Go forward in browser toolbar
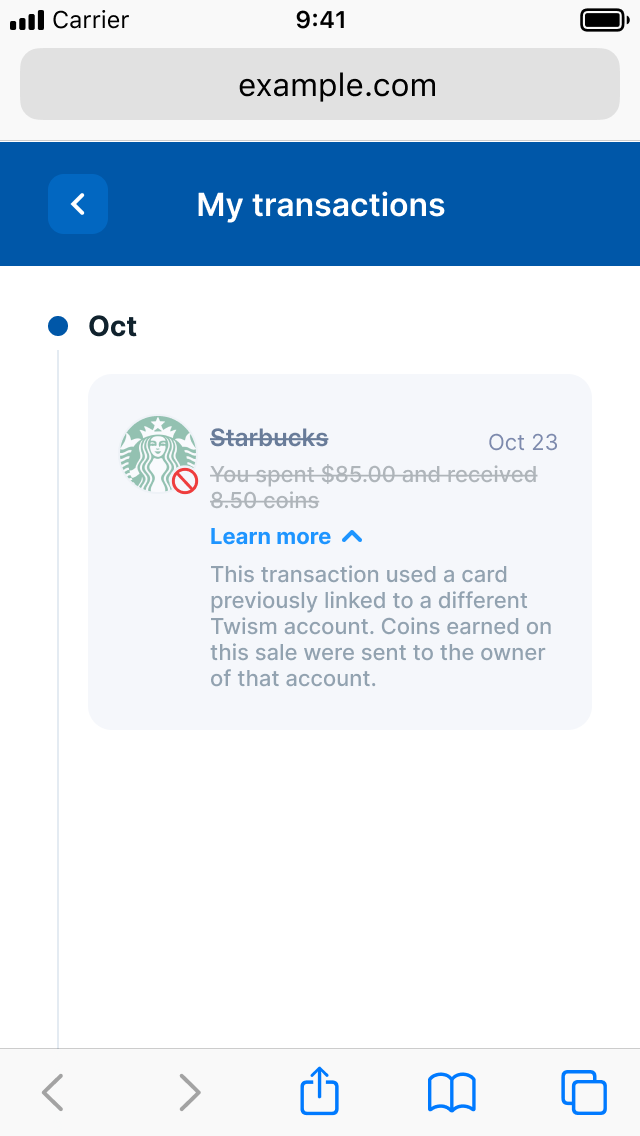640x1136 pixels. click(x=189, y=1093)
